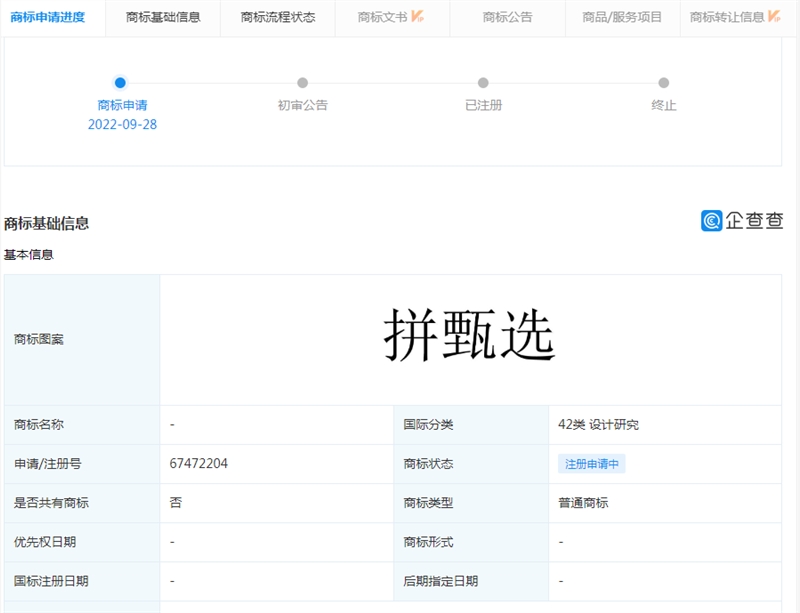
Task: Open the 商标基础信息 tab
Action: [x=163, y=17]
